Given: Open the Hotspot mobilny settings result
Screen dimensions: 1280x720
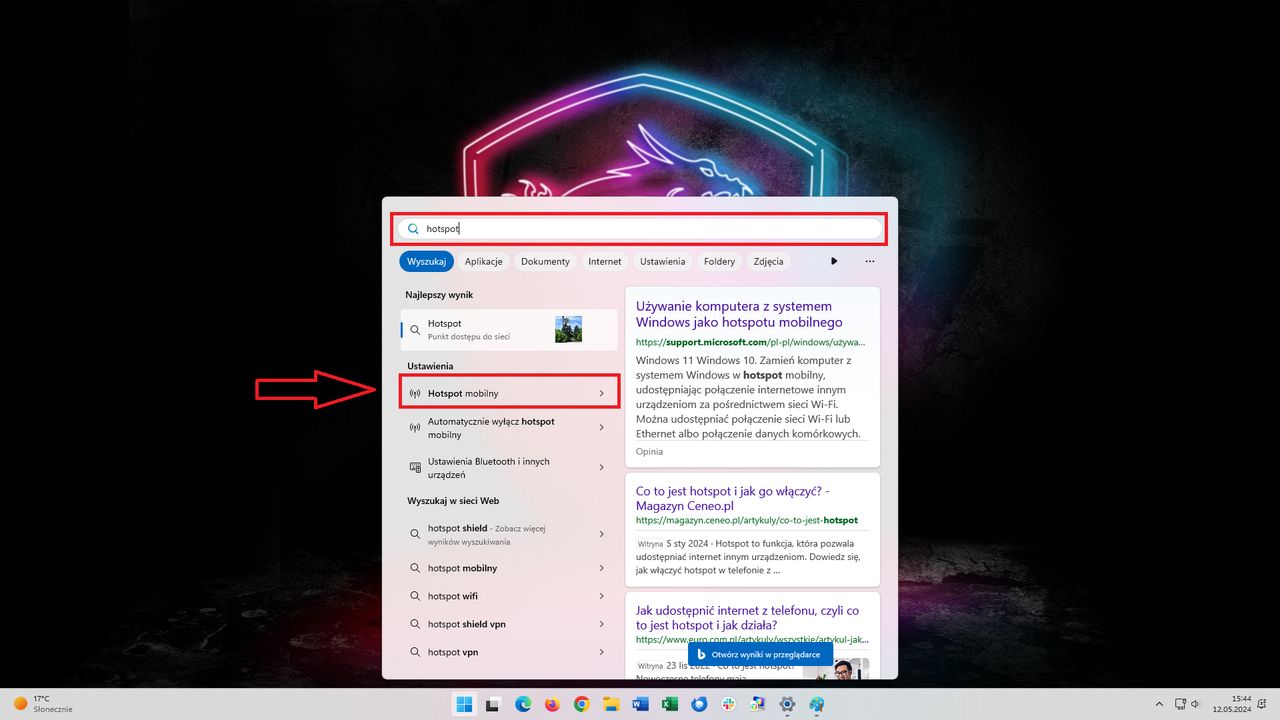Looking at the screenshot, I should tap(509, 393).
